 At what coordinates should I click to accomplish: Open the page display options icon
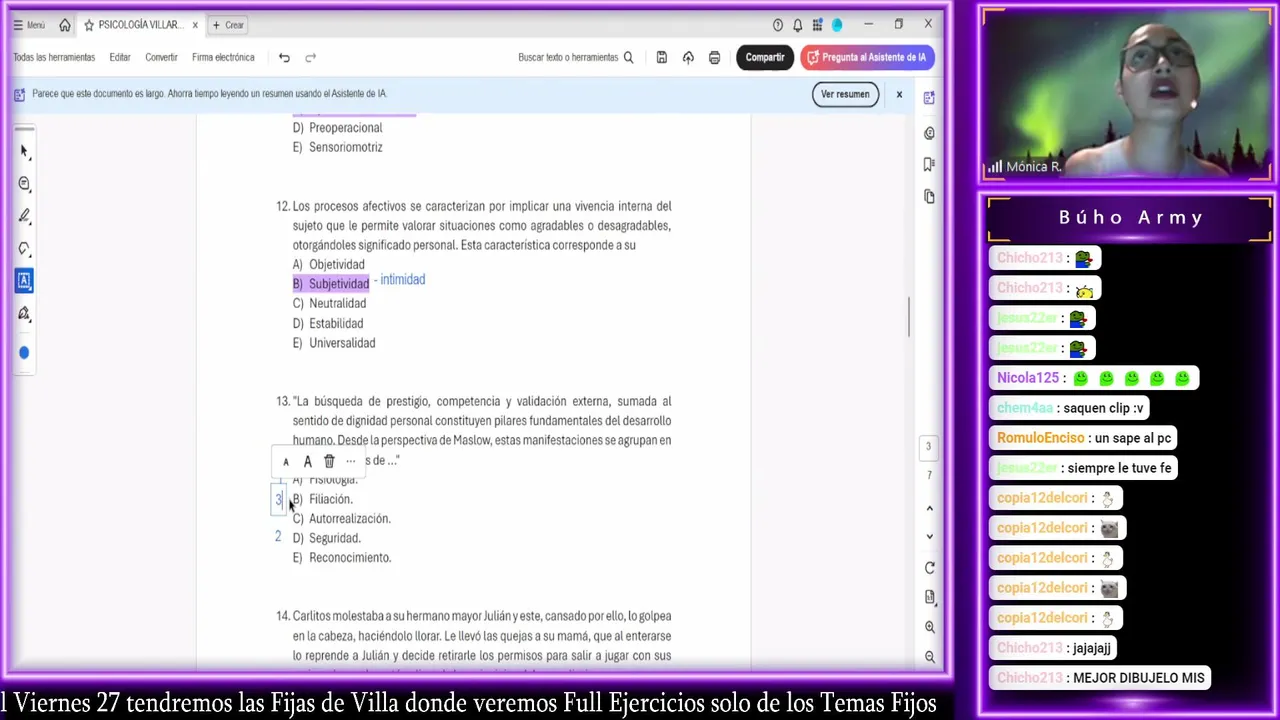[x=929, y=598]
